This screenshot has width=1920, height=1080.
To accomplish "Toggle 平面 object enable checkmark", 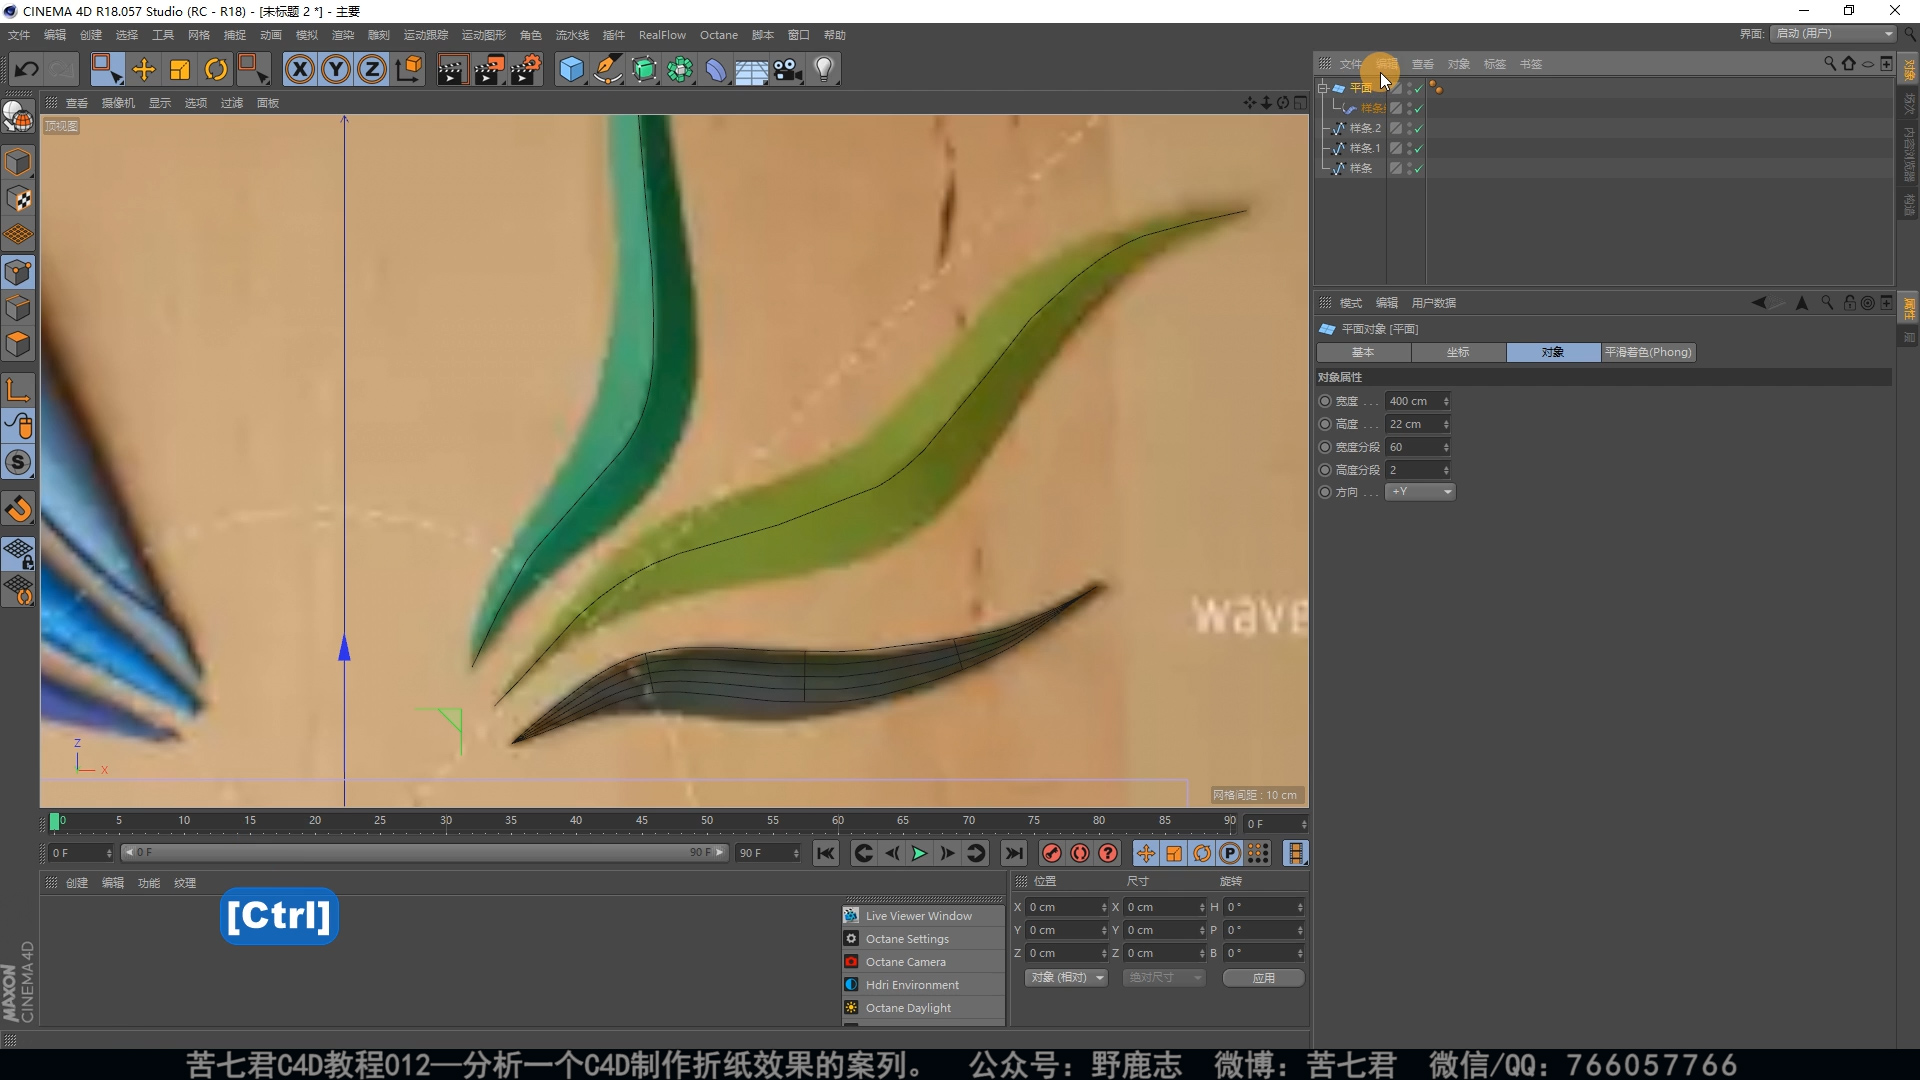I will click(1418, 89).
